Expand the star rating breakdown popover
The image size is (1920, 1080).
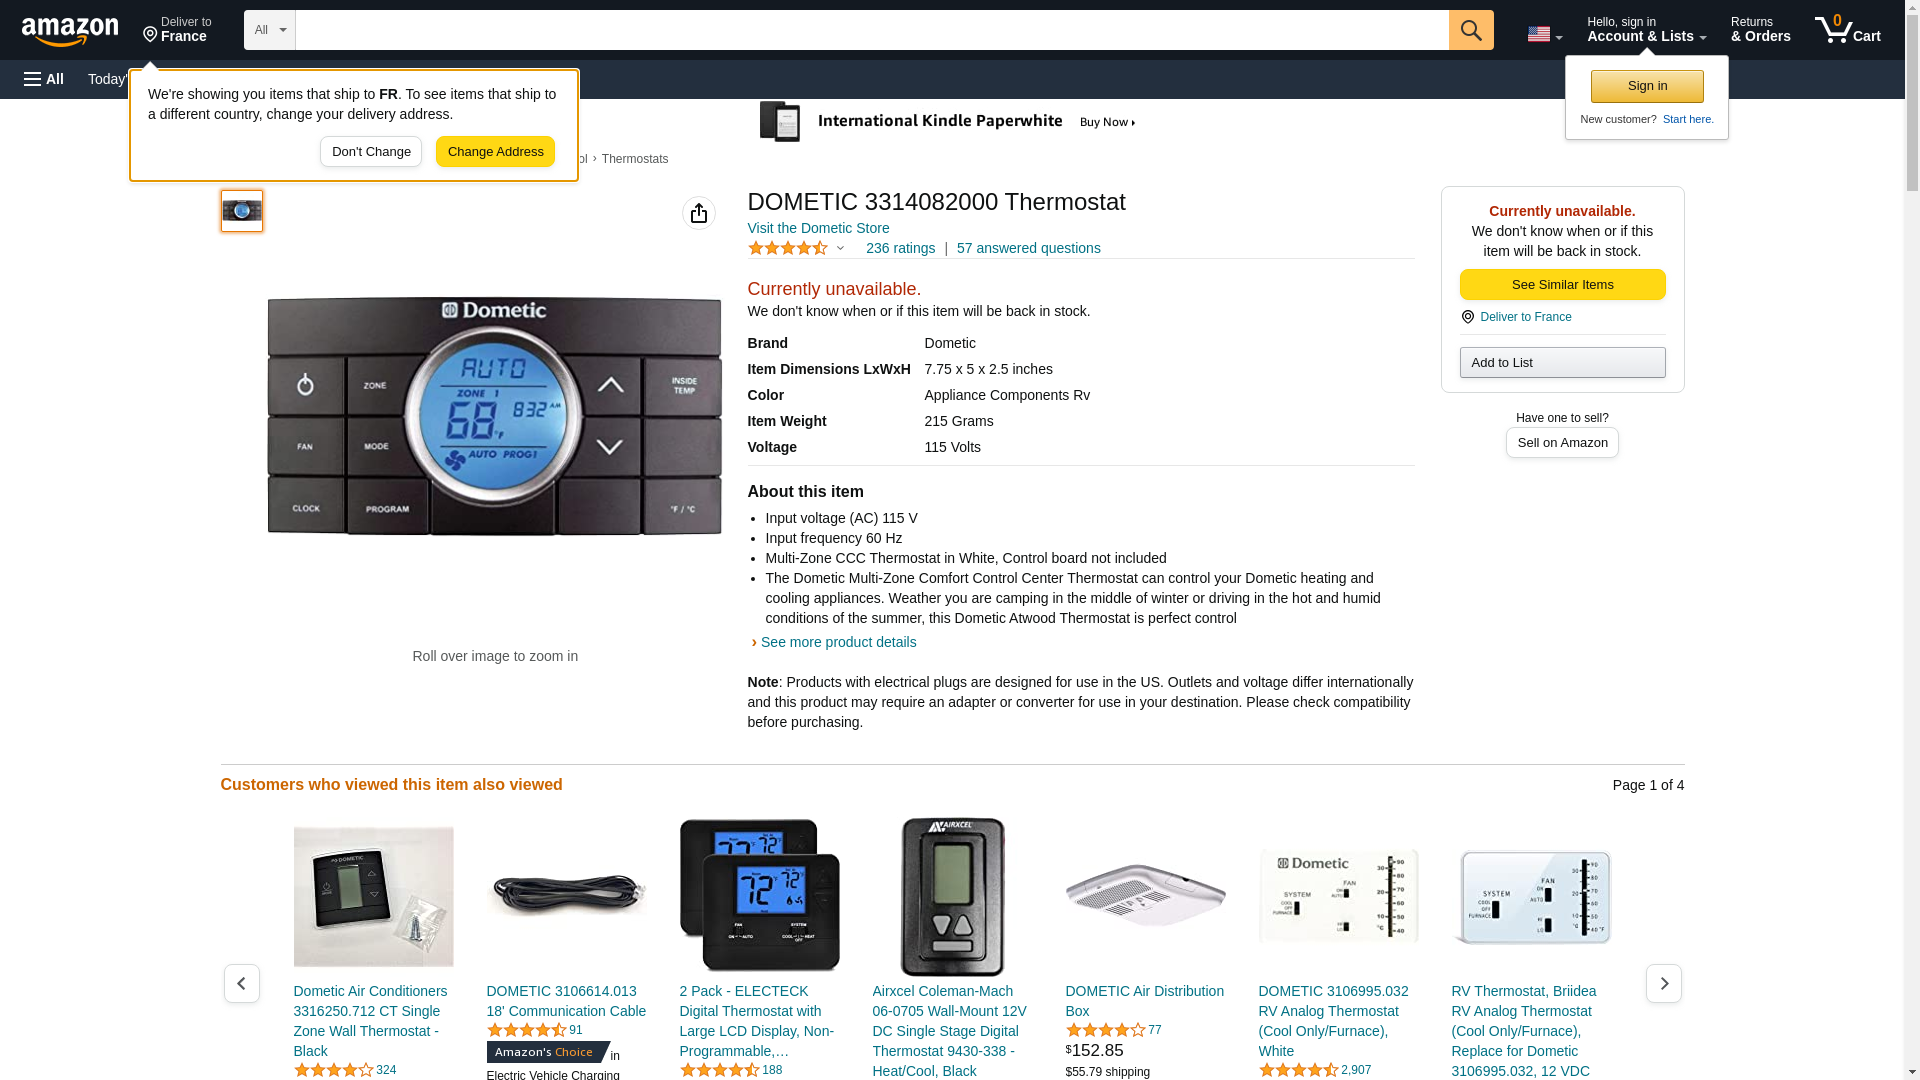point(796,248)
